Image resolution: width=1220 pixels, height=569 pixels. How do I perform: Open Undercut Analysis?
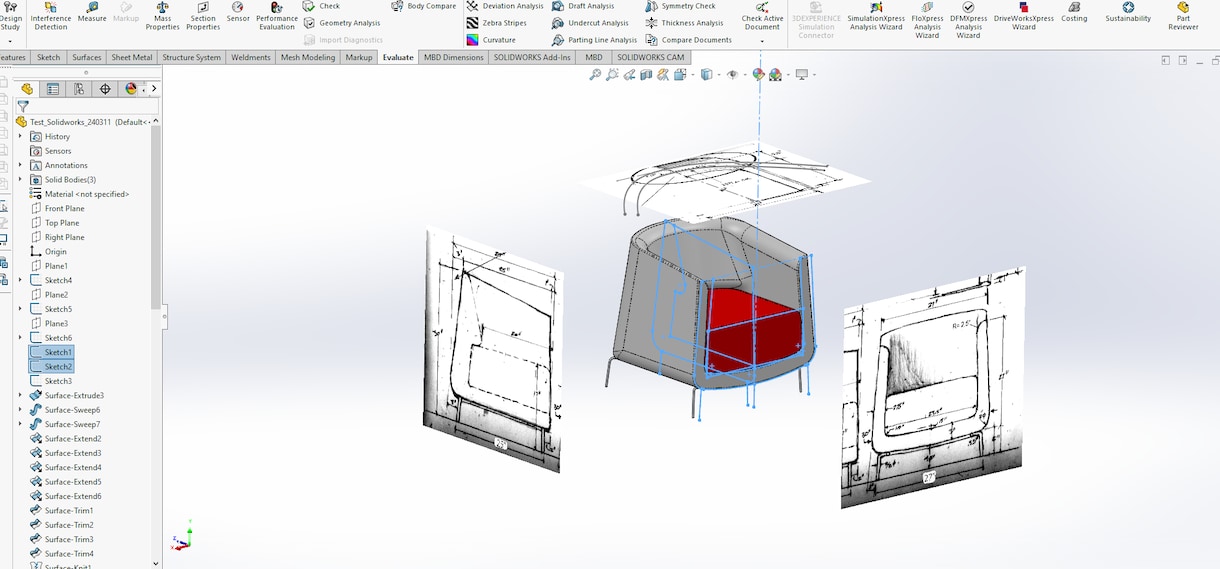pyautogui.click(x=590, y=23)
